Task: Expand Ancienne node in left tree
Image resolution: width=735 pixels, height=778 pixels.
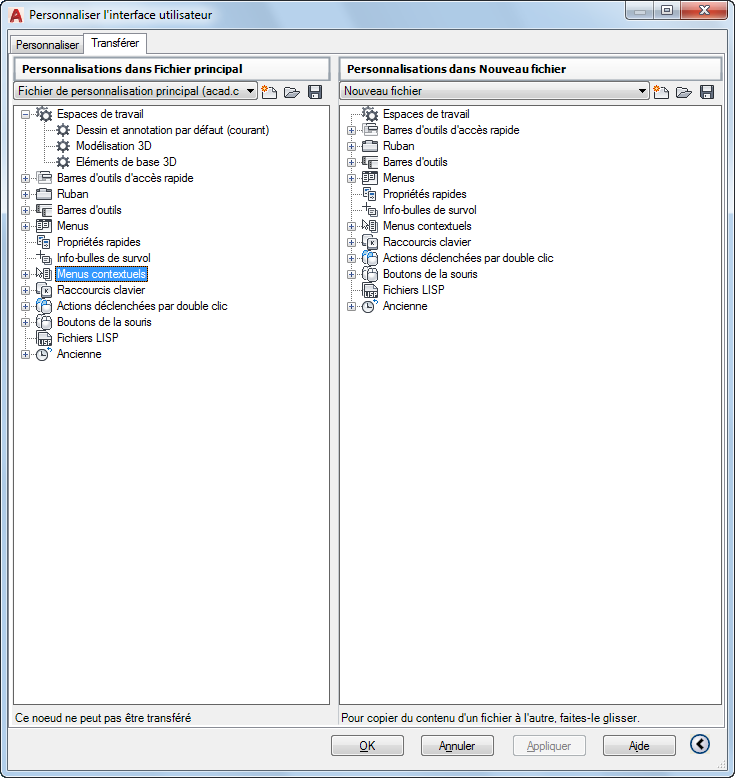Action: (x=25, y=354)
